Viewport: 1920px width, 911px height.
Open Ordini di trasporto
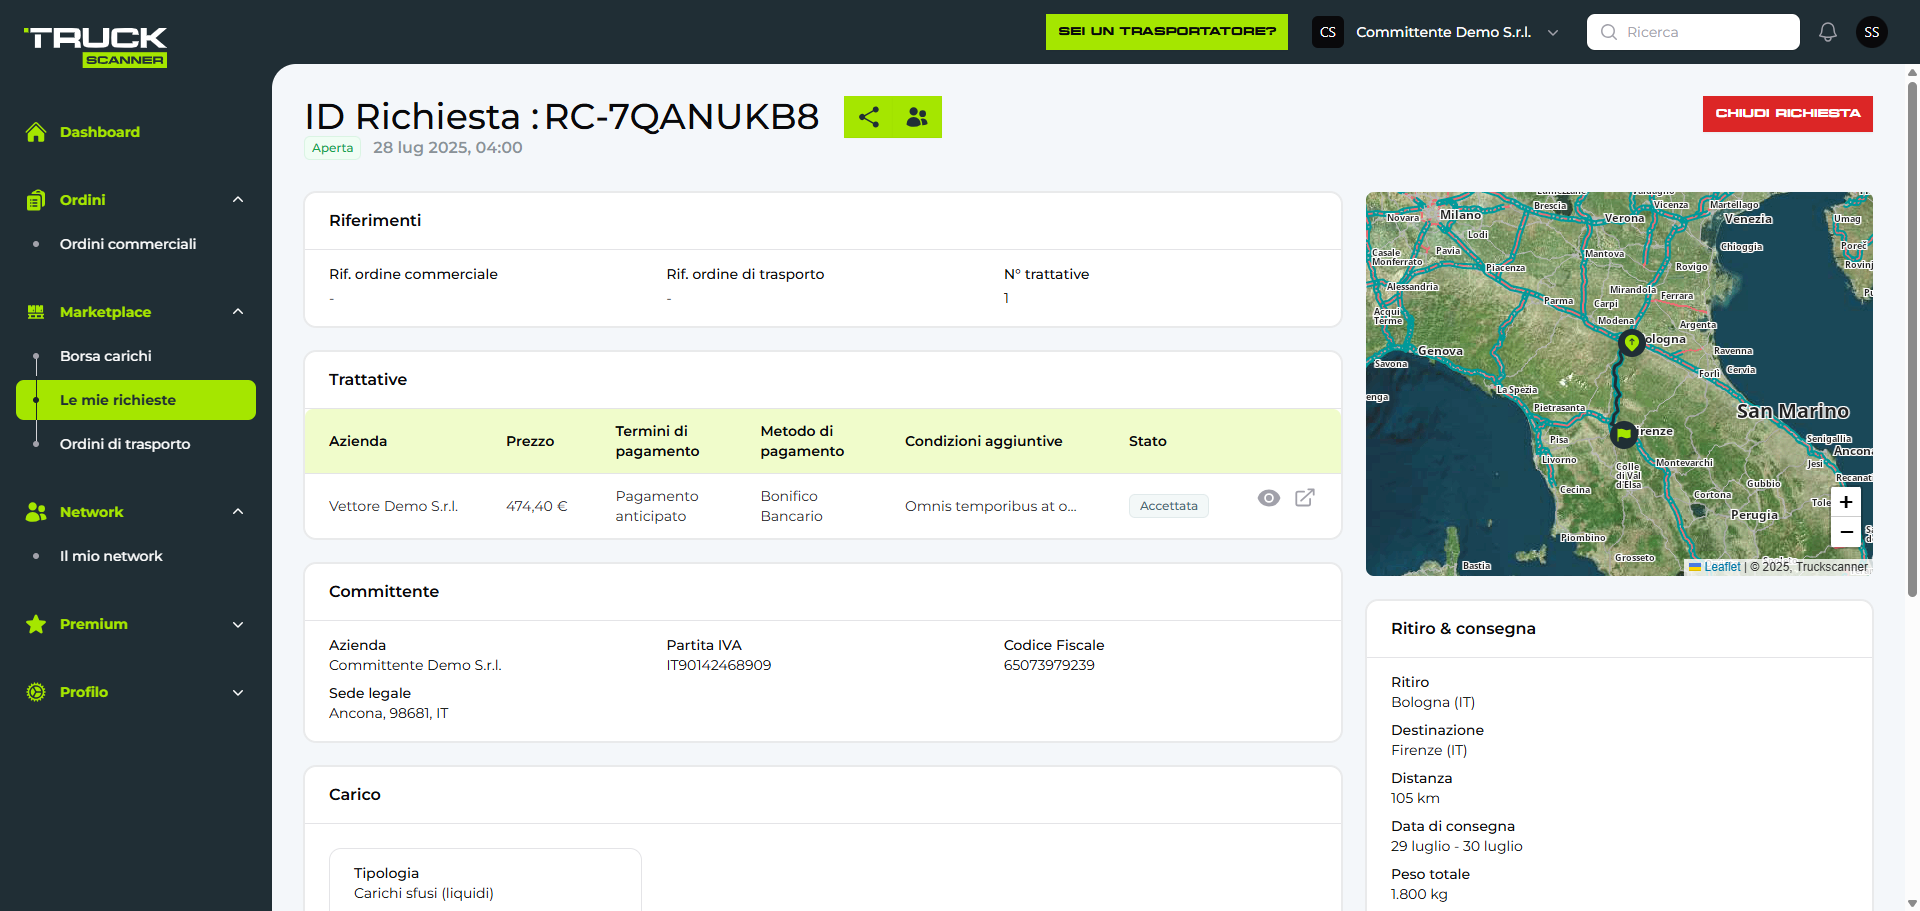(125, 444)
